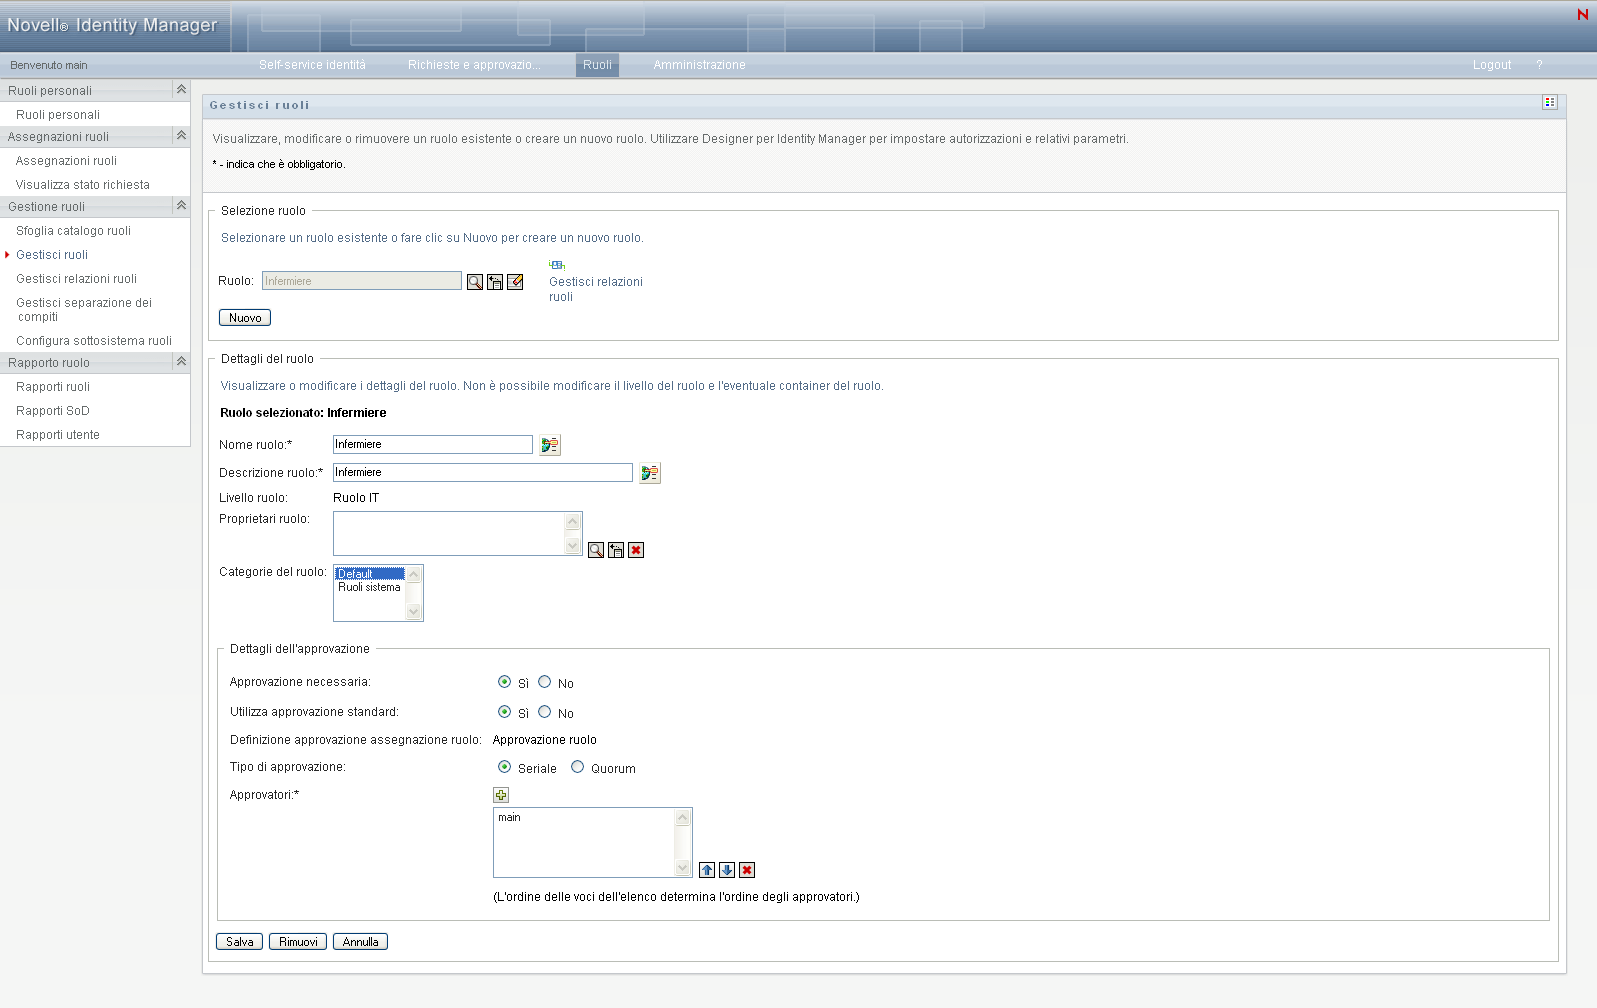
Task: Save the role with the Salva button
Action: [x=240, y=942]
